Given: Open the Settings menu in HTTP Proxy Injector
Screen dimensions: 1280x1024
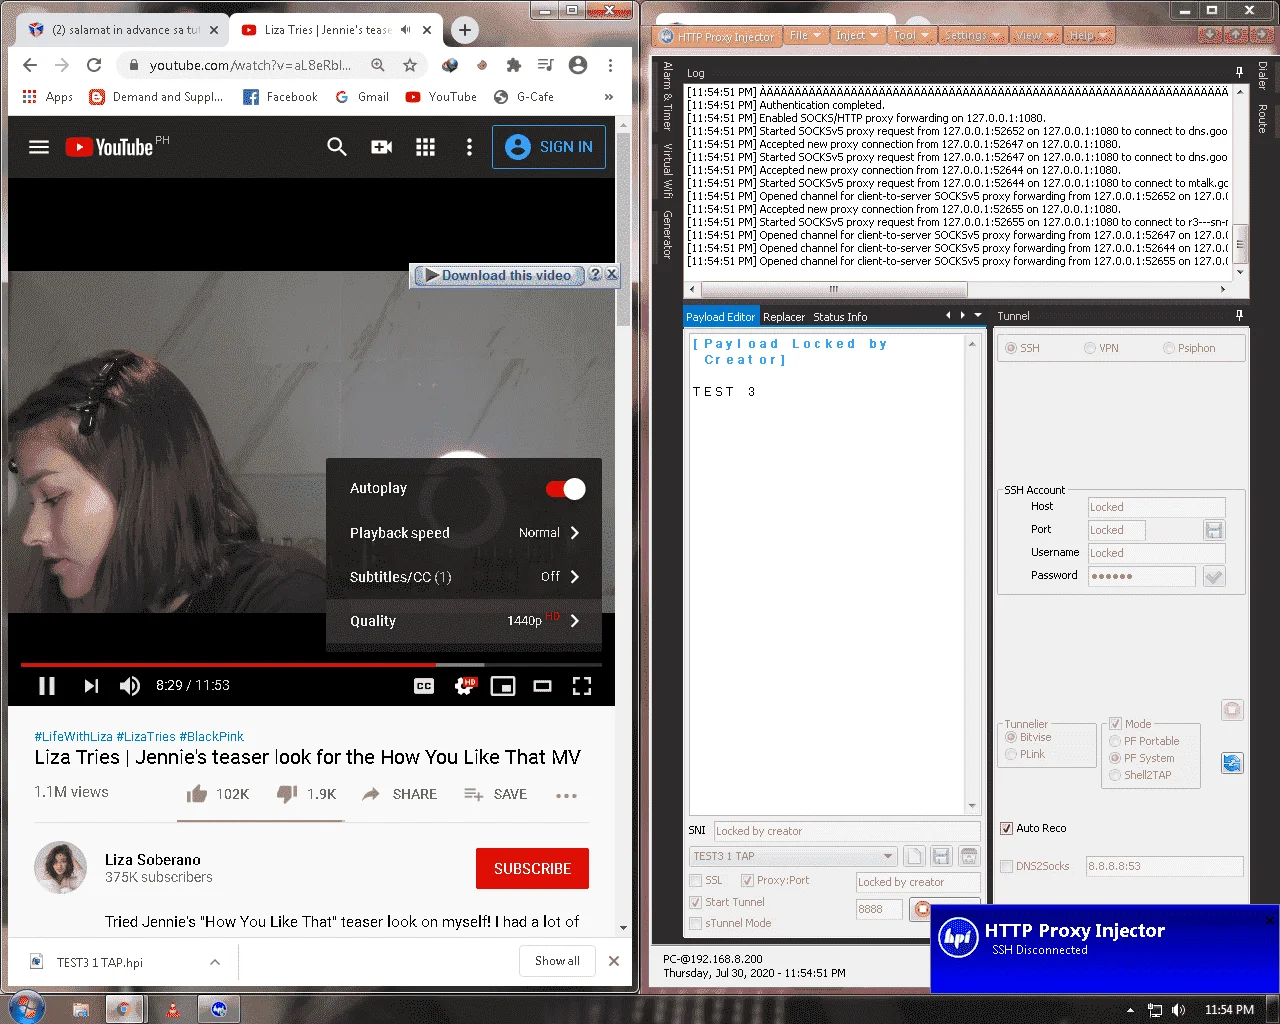Looking at the screenshot, I should pyautogui.click(x=972, y=35).
